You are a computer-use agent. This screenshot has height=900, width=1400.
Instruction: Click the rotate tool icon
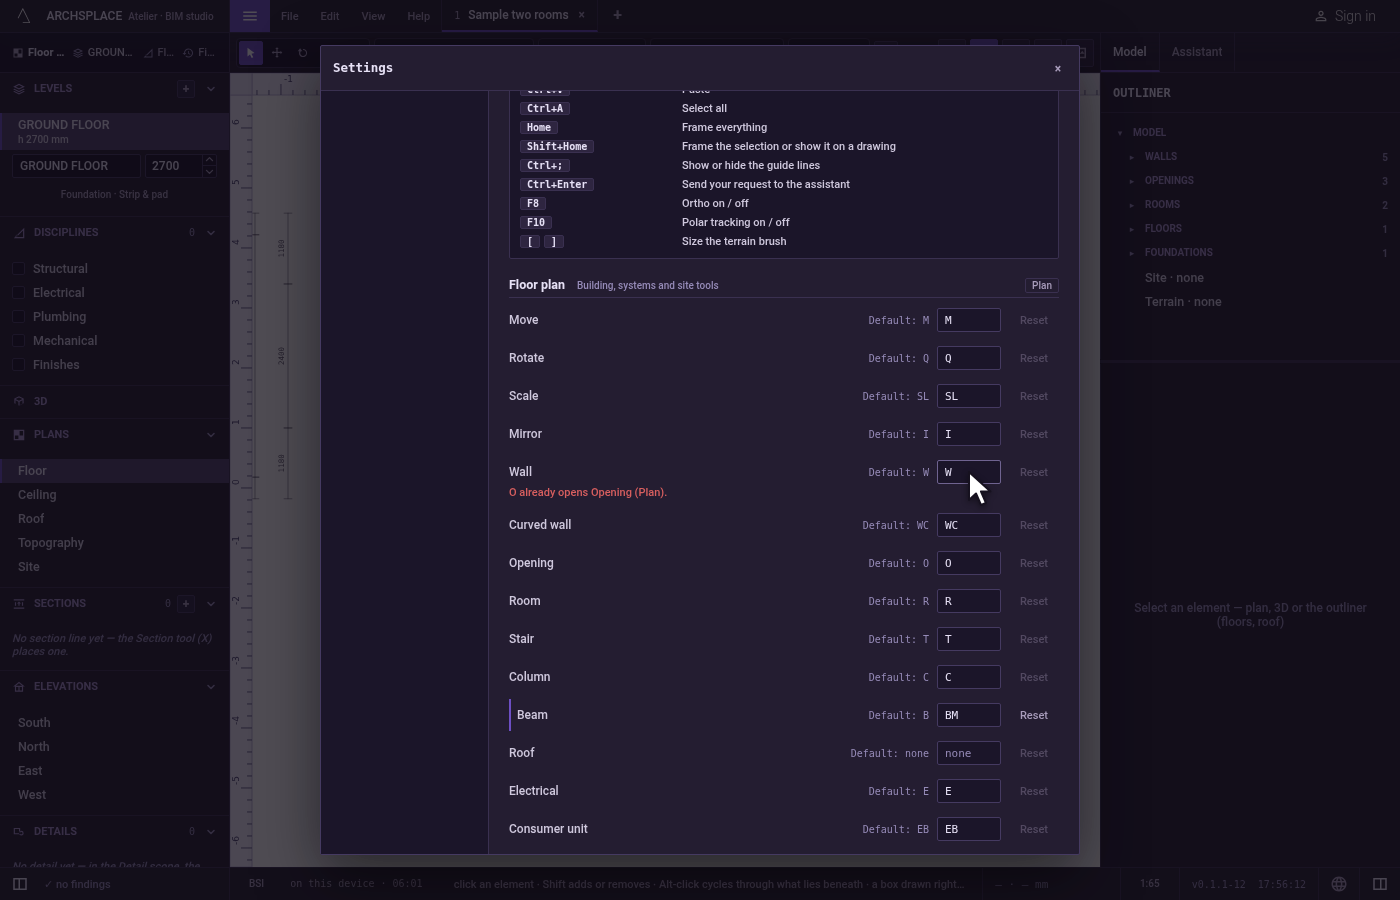point(302,53)
